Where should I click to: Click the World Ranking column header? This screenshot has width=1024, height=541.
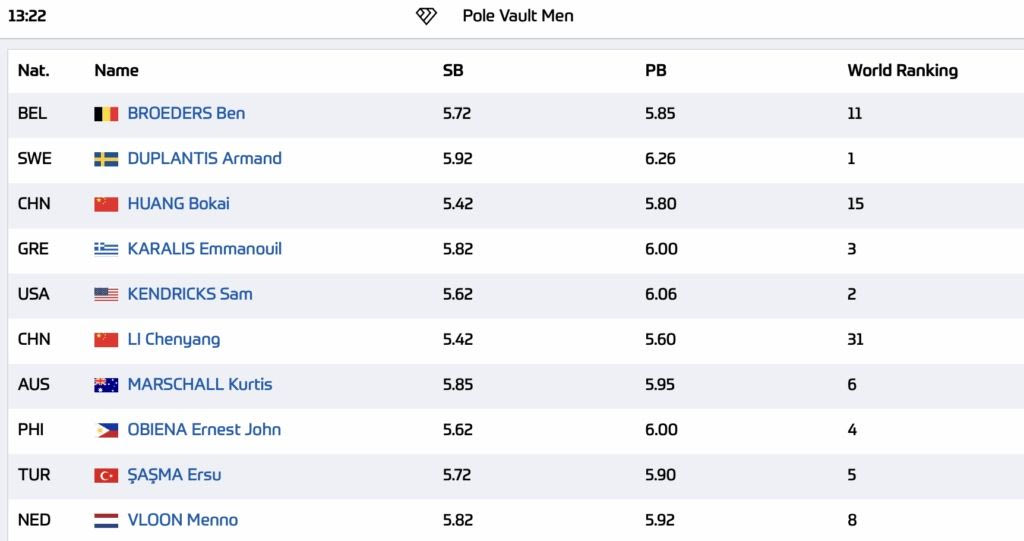pyautogui.click(x=902, y=70)
